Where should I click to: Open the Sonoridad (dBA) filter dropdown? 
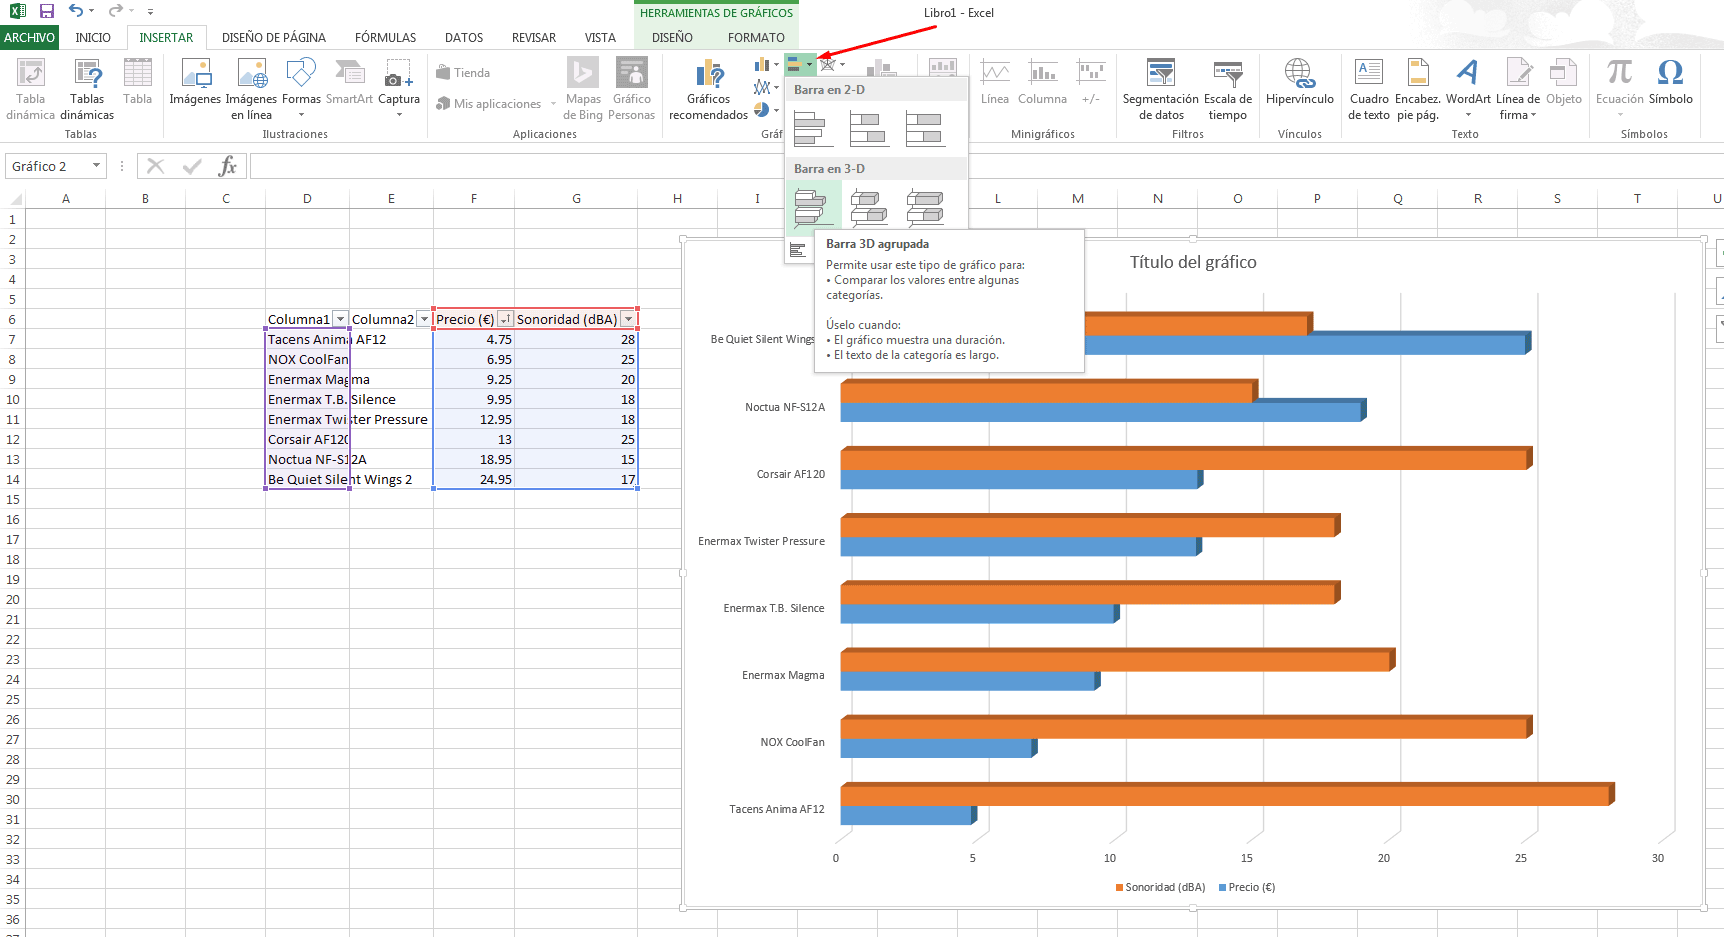pyautogui.click(x=628, y=319)
